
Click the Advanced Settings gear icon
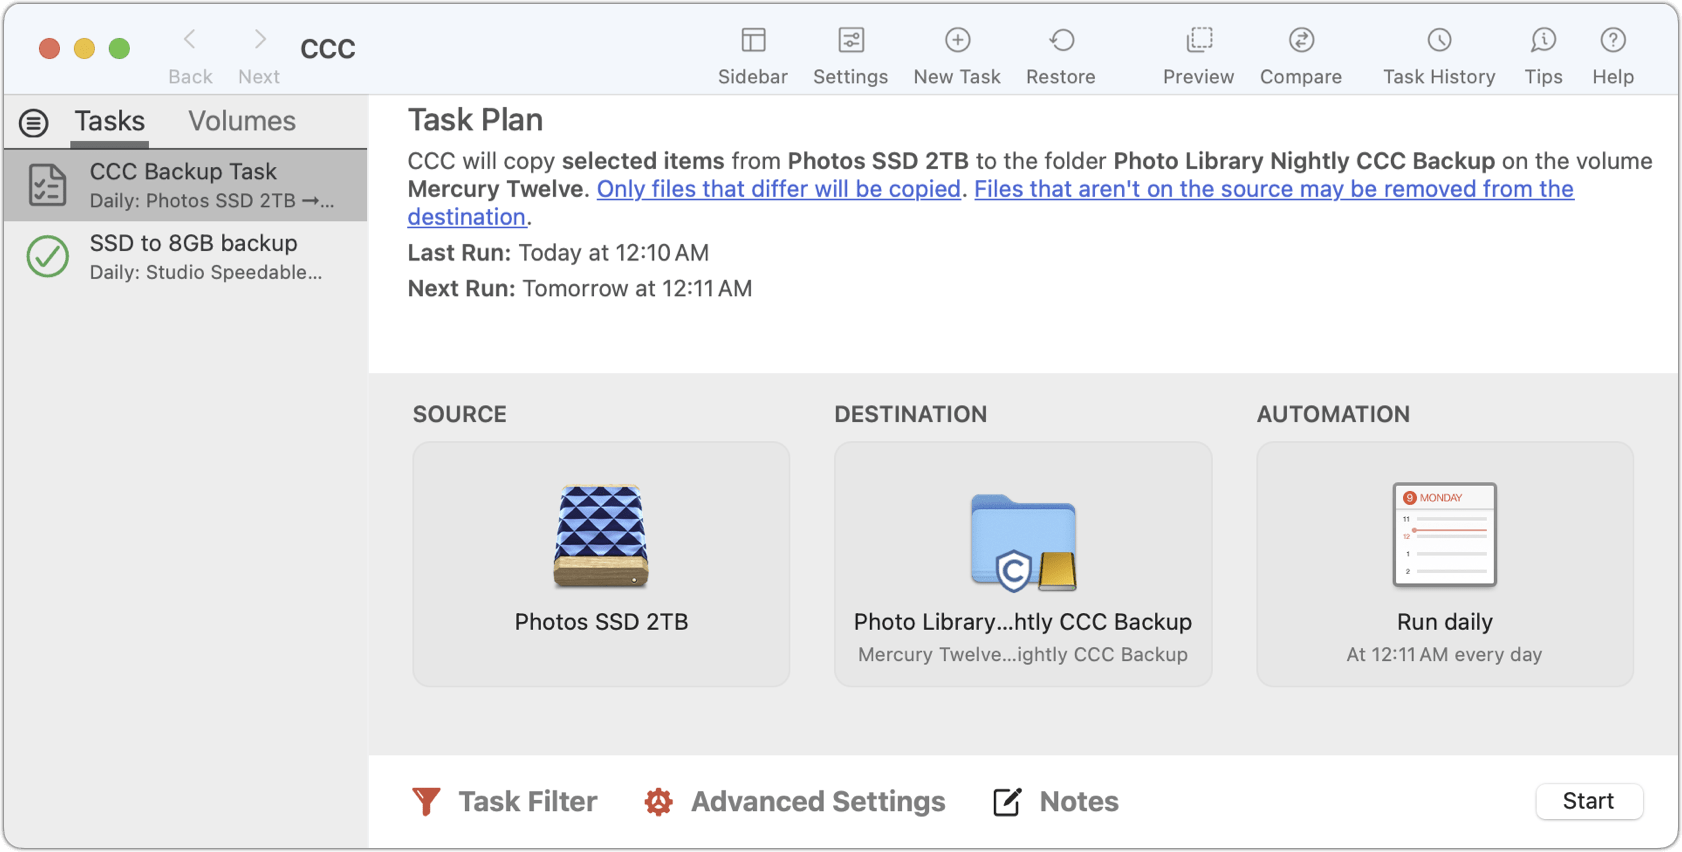tap(658, 802)
